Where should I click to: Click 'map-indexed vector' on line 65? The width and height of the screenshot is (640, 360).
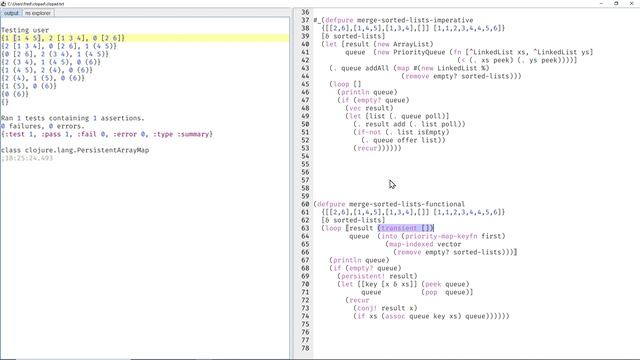pyautogui.click(x=425, y=244)
